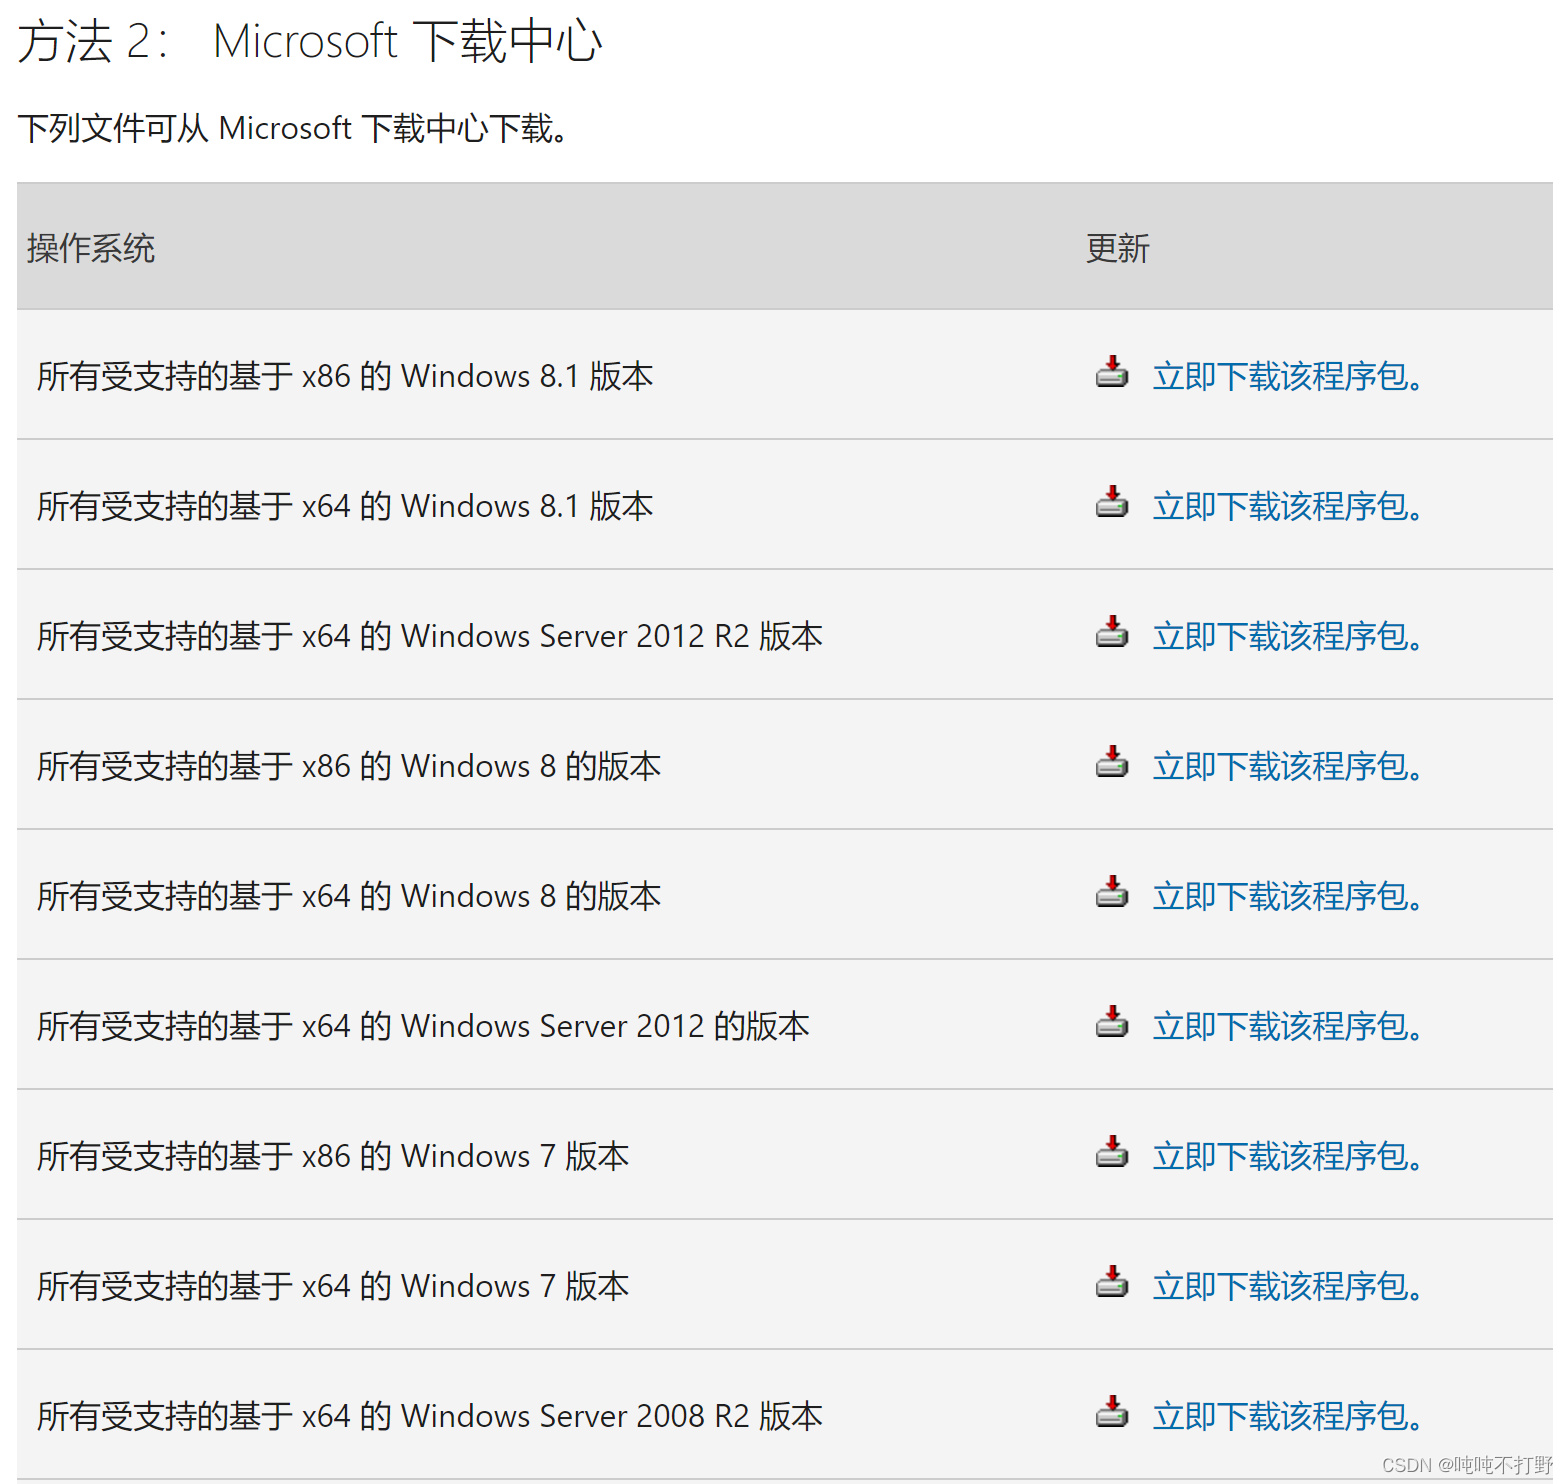The height and width of the screenshot is (1484, 1568).
Task: Select text x64 的 Windows Server 2008 R2 版本
Action: [x=562, y=1416]
